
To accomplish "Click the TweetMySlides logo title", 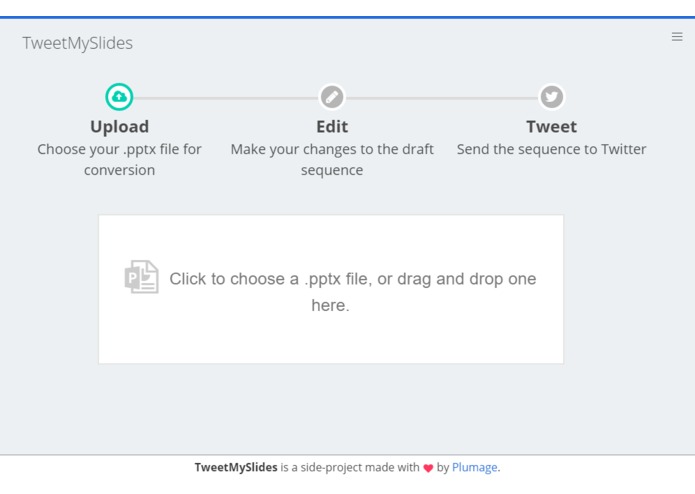I will [78, 43].
